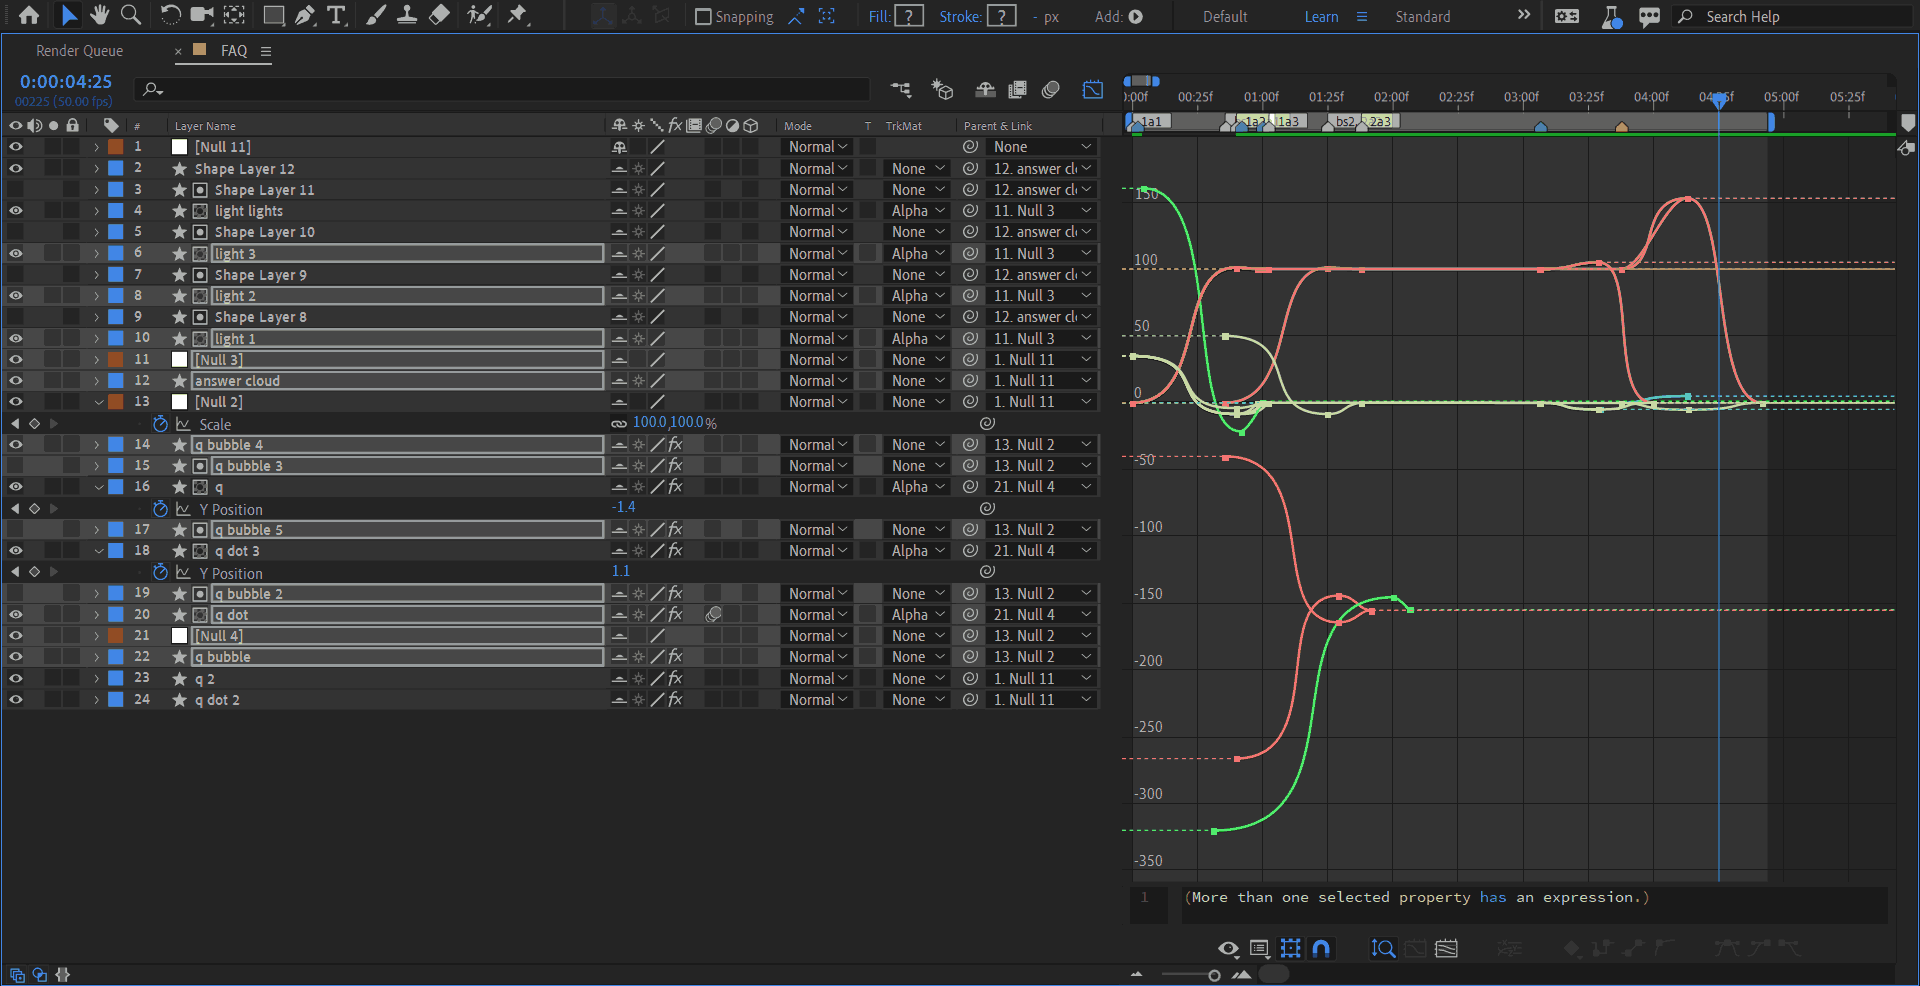Enable the Snapping checkbox
This screenshot has width=1920, height=986.
click(x=703, y=17)
